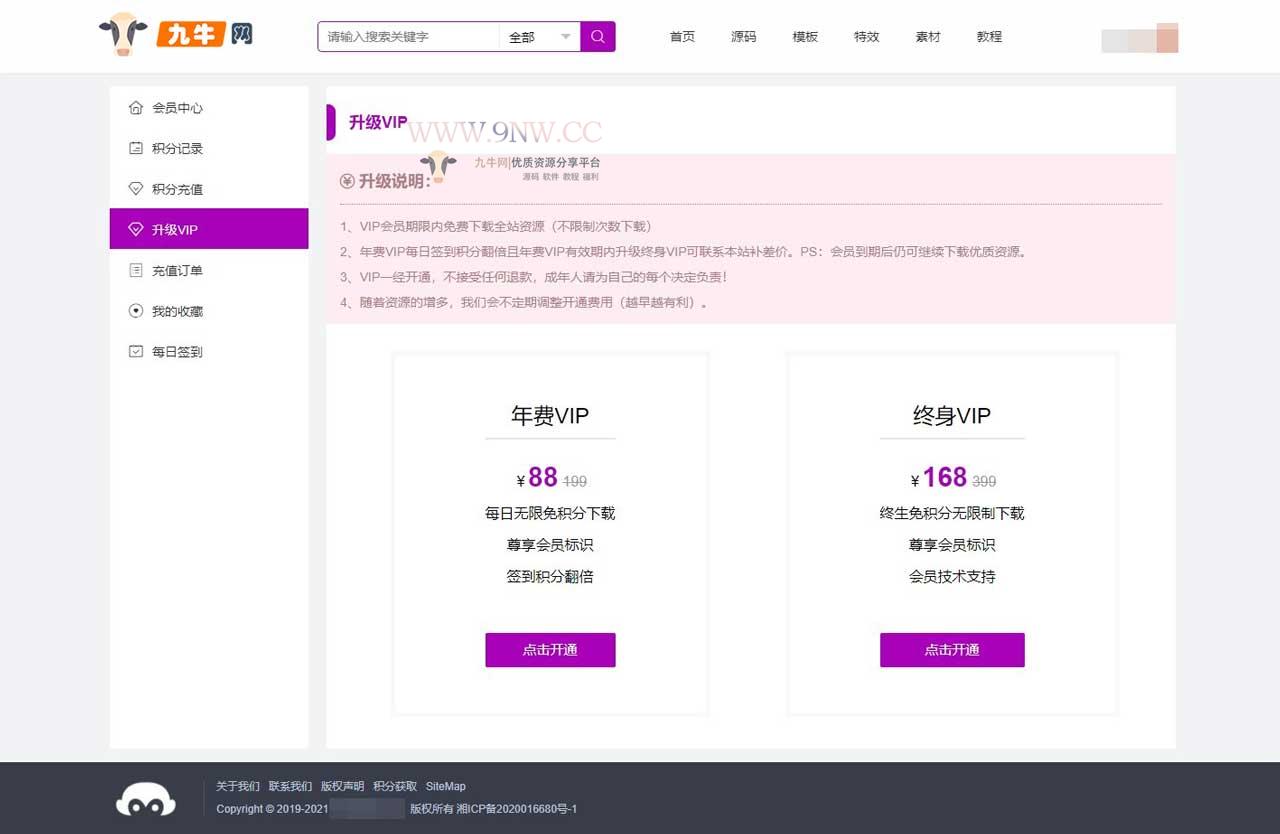Click the search dropdown arrow
Image resolution: width=1280 pixels, height=834 pixels.
[x=566, y=37]
